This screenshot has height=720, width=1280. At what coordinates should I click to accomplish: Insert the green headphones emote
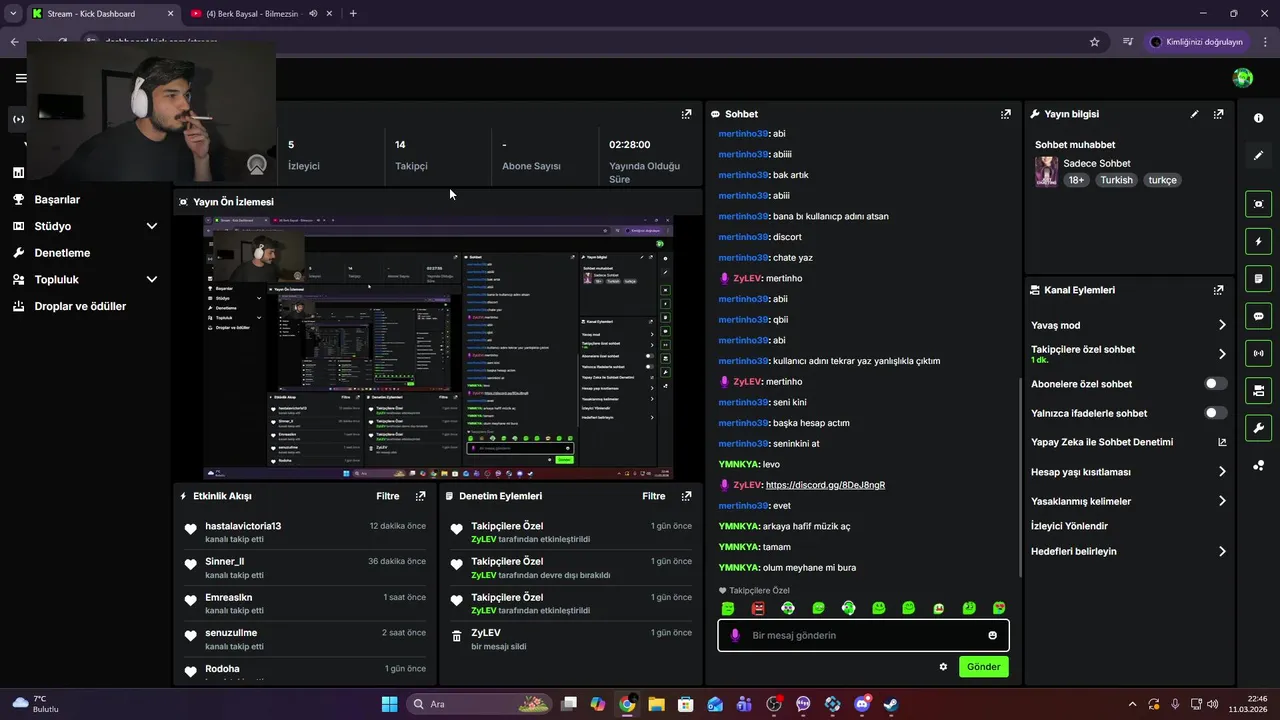(x=848, y=608)
